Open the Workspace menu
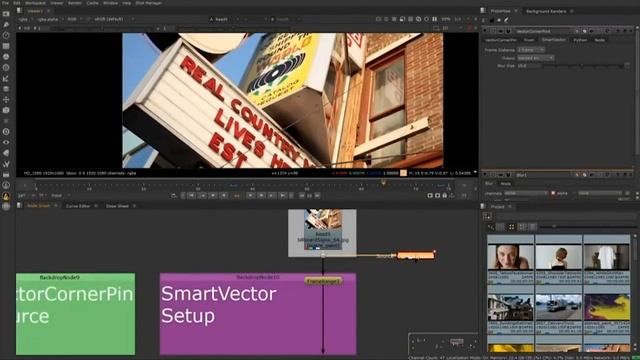This screenshot has height=360, width=640. pyautogui.click(x=36, y=3)
